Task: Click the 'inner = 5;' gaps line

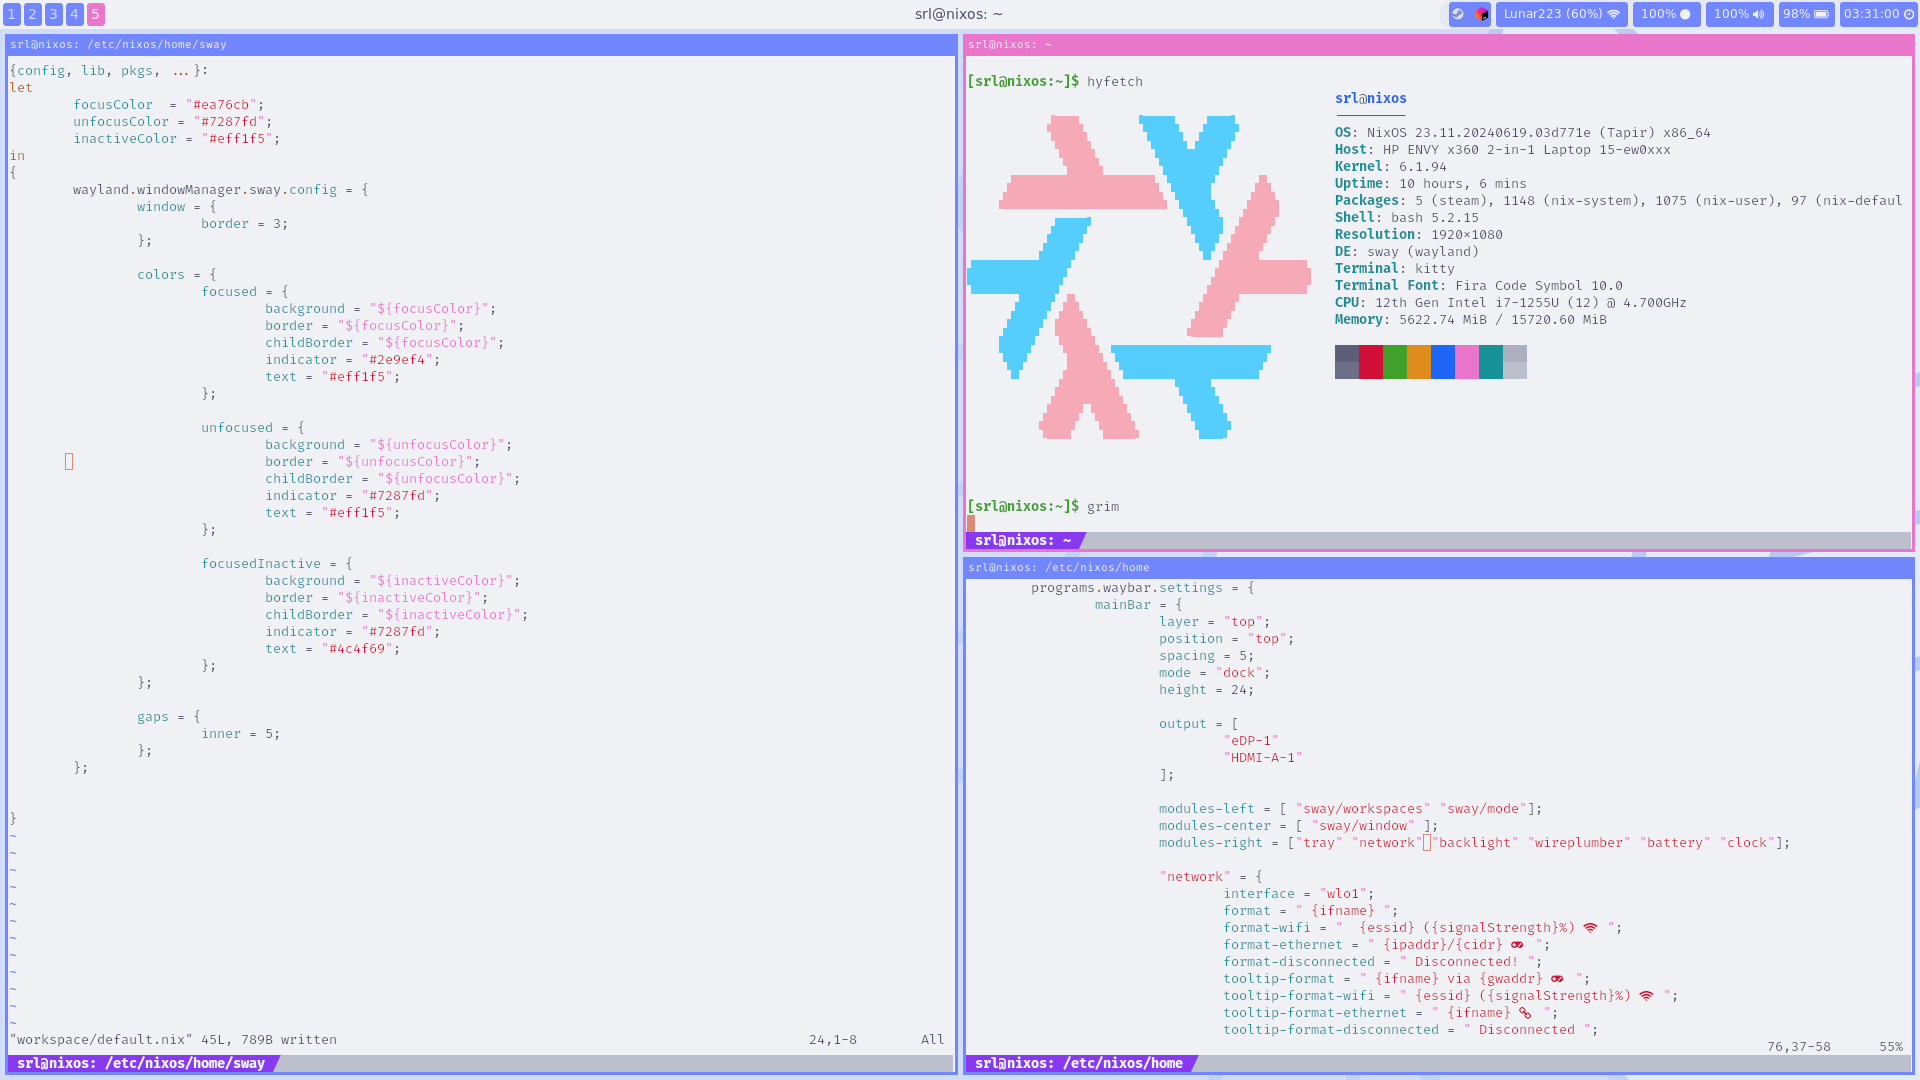Action: tap(241, 733)
